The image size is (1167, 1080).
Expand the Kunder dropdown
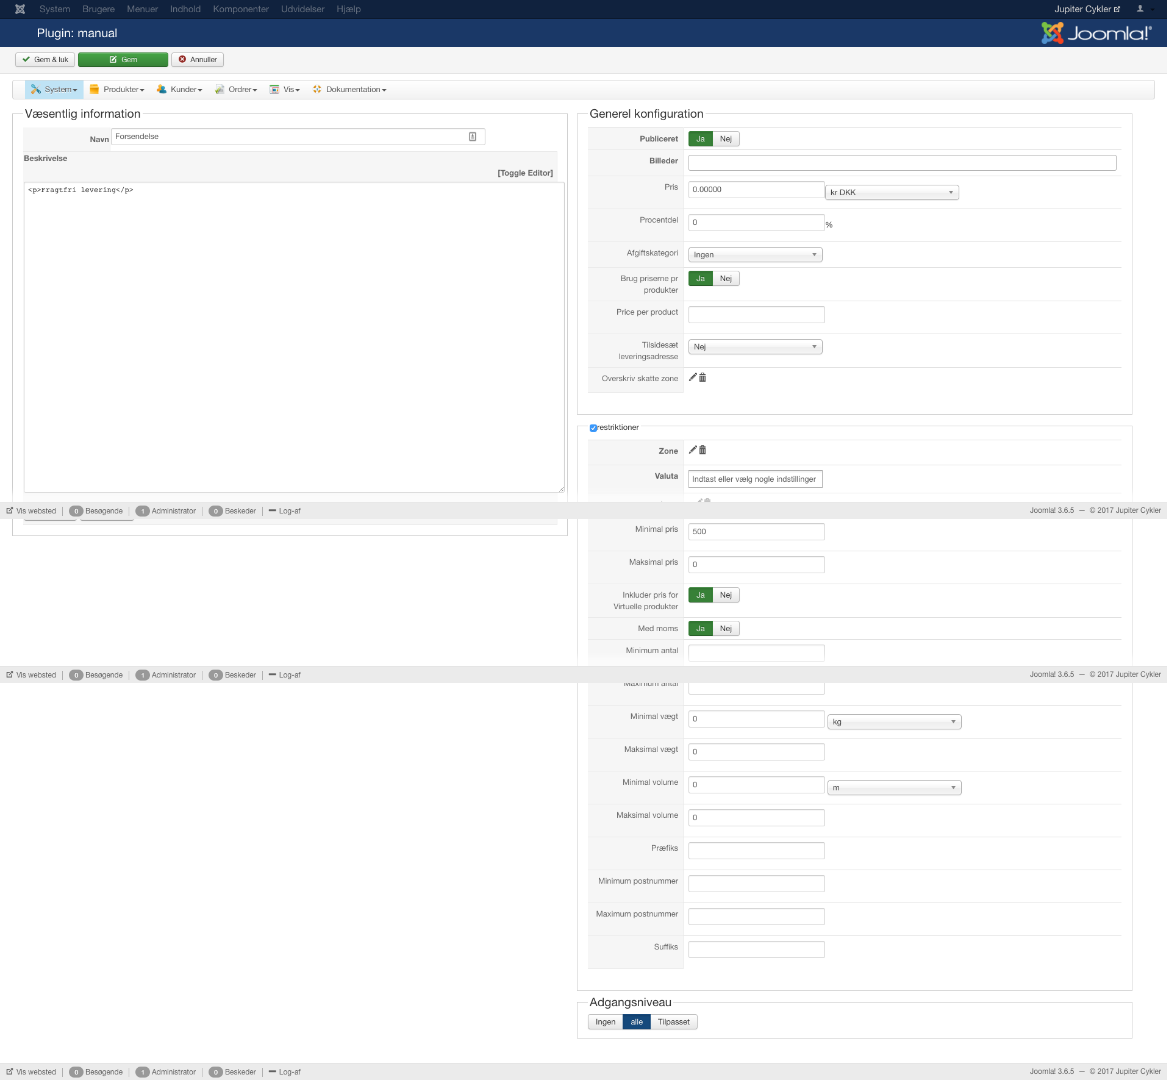179,89
